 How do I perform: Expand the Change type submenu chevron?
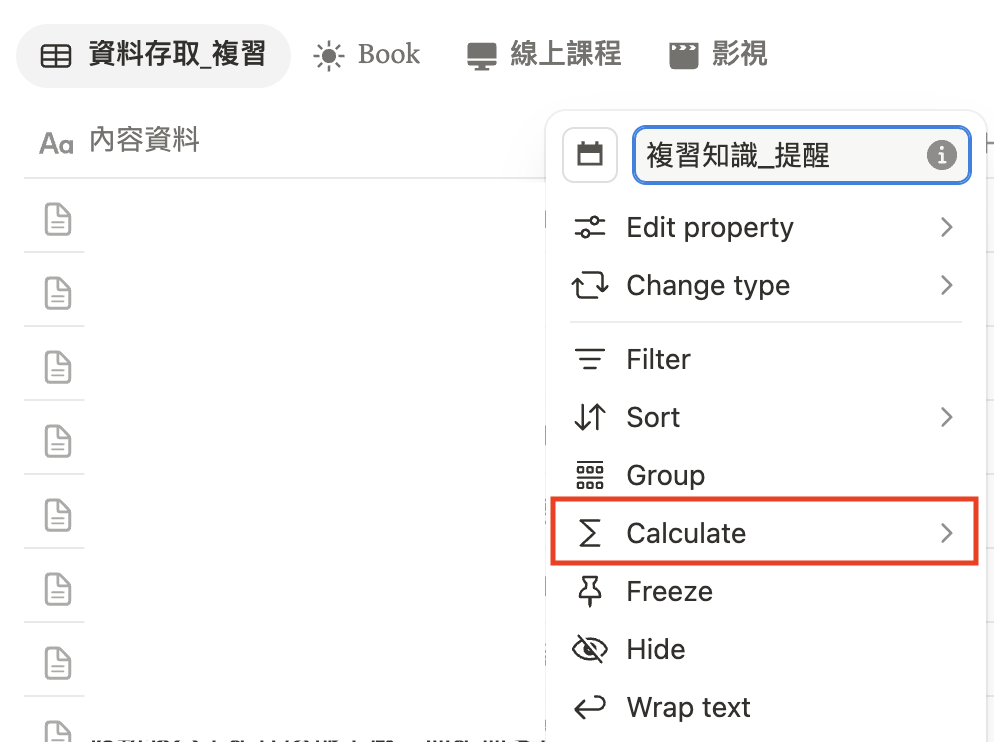[946, 286]
